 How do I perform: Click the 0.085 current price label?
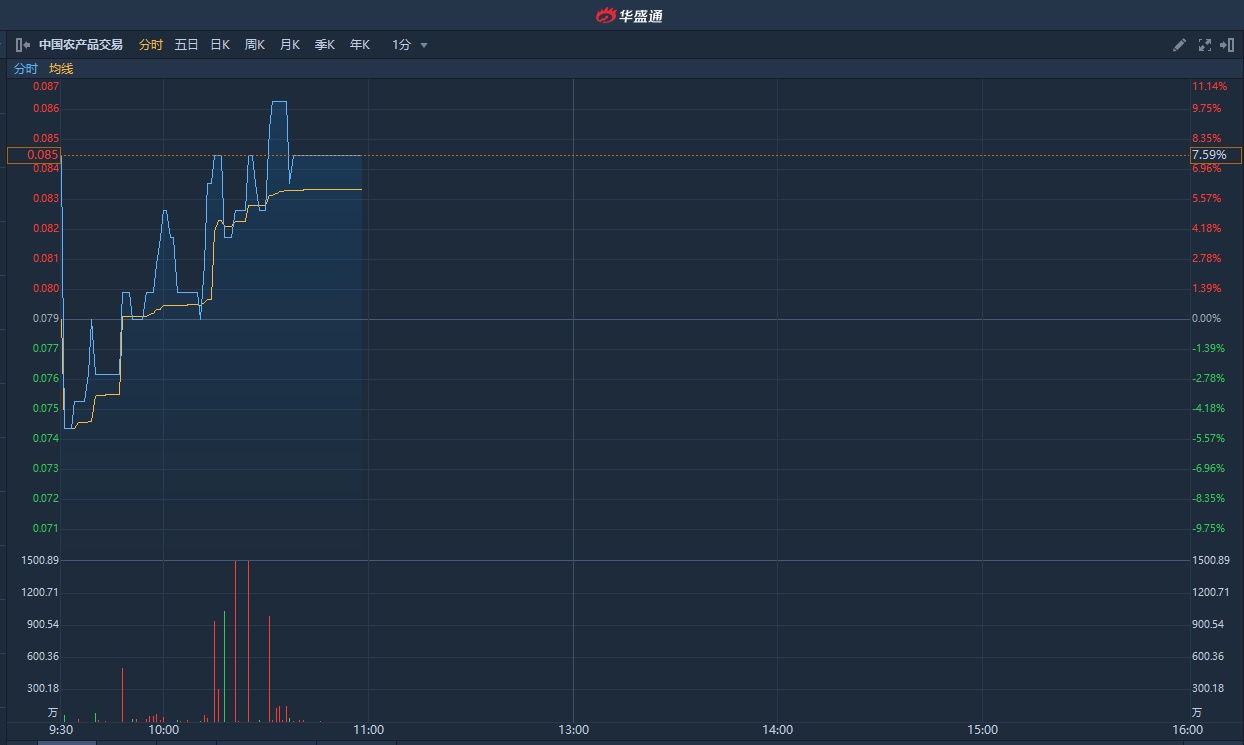34,155
